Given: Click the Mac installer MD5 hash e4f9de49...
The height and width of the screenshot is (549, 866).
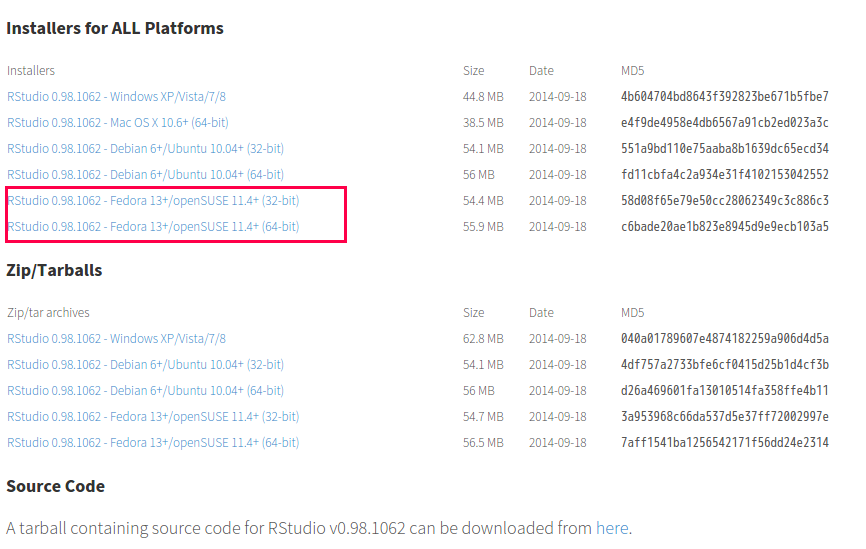Looking at the screenshot, I should [725, 123].
